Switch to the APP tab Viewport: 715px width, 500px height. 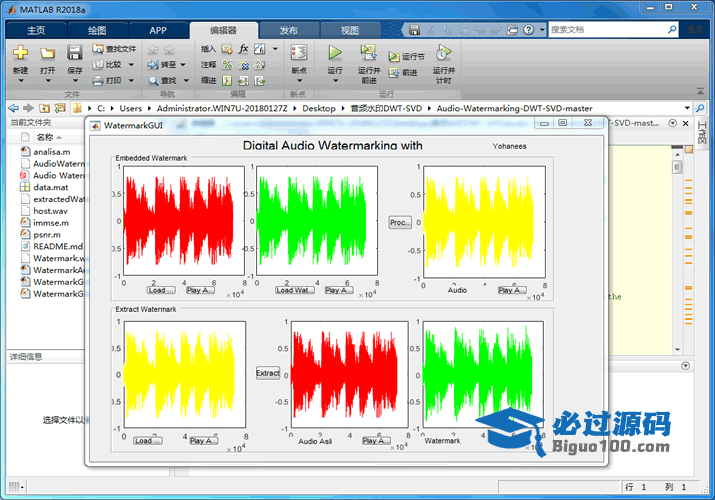[158, 30]
